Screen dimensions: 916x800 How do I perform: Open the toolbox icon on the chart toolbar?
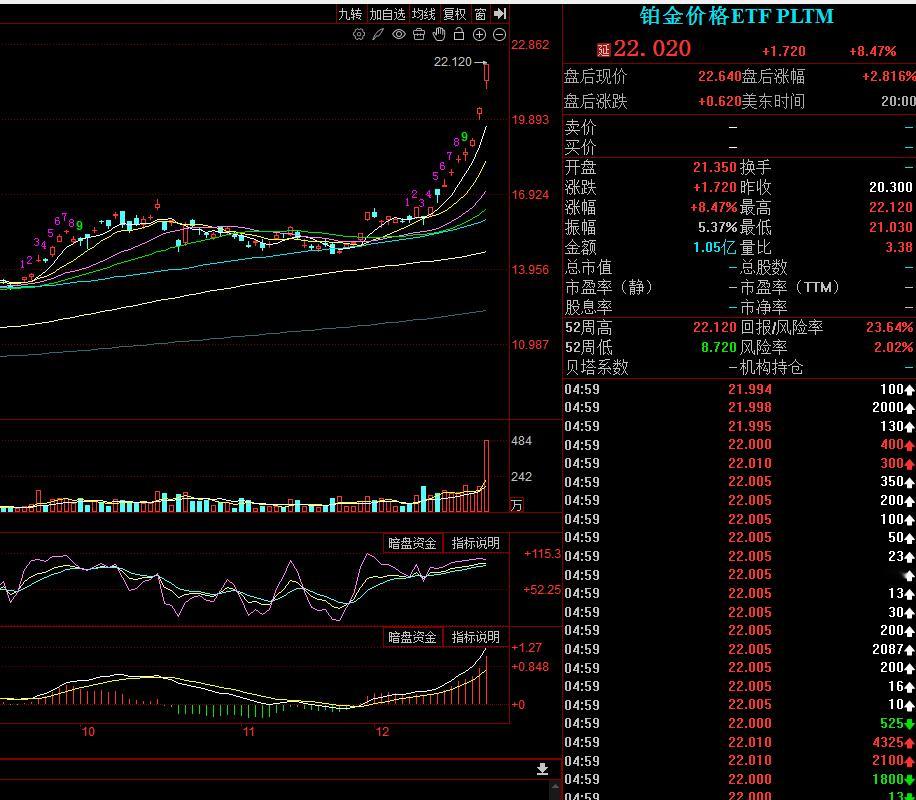[419, 33]
